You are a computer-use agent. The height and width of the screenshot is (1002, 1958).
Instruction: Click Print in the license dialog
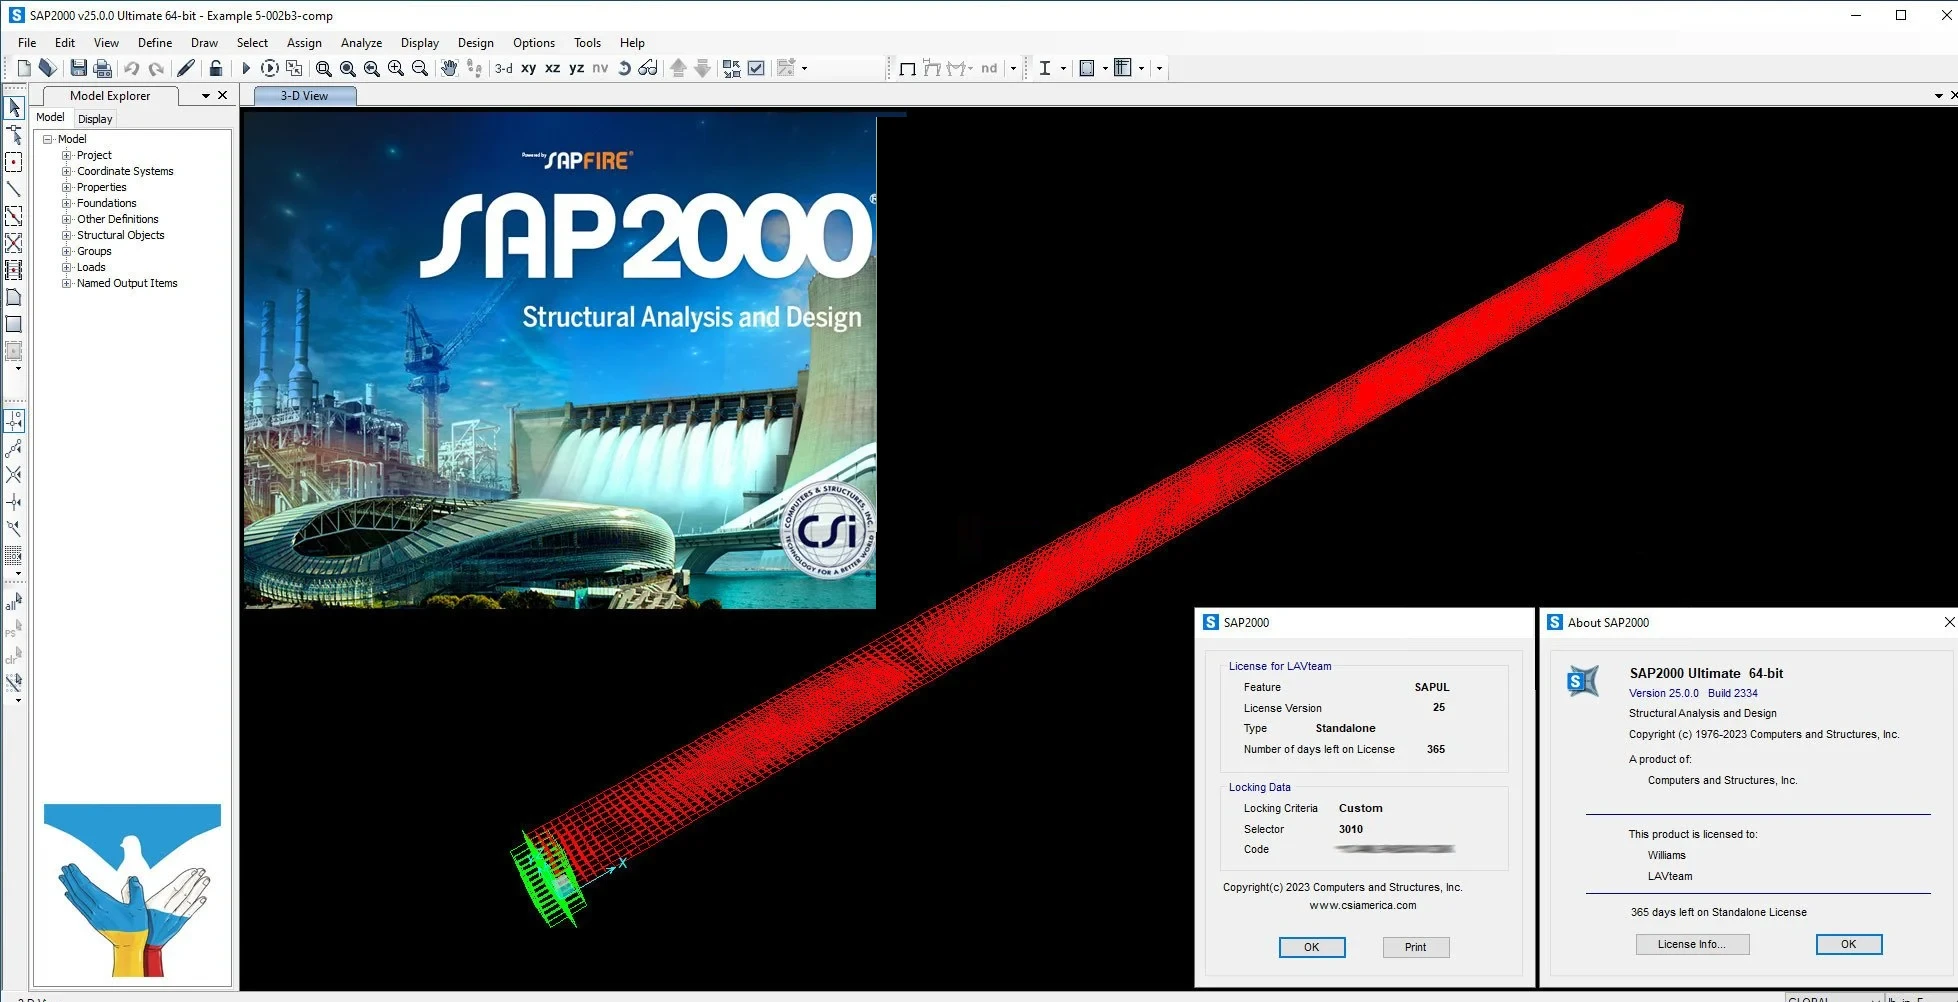[x=1415, y=947]
